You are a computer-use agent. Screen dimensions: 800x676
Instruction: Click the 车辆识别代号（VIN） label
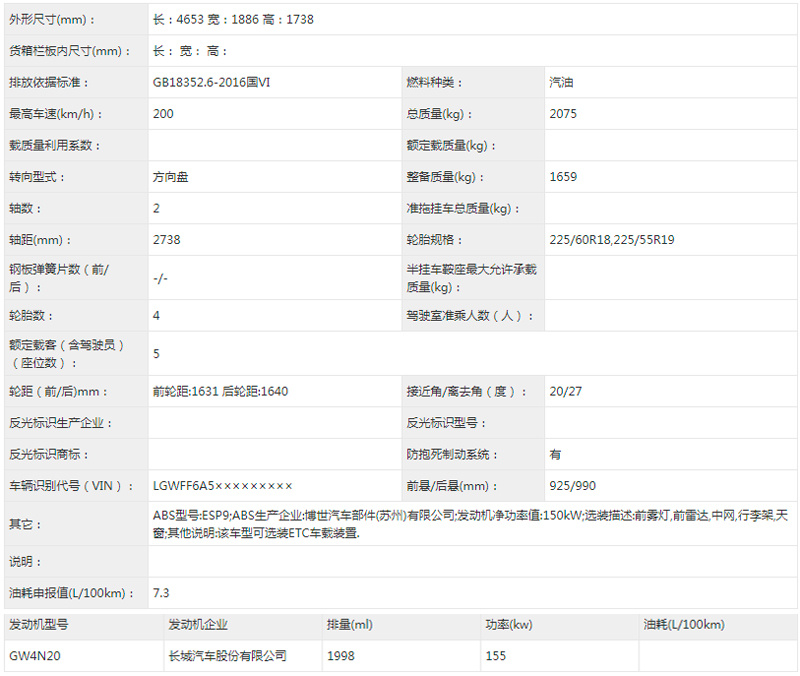[x=71, y=486]
